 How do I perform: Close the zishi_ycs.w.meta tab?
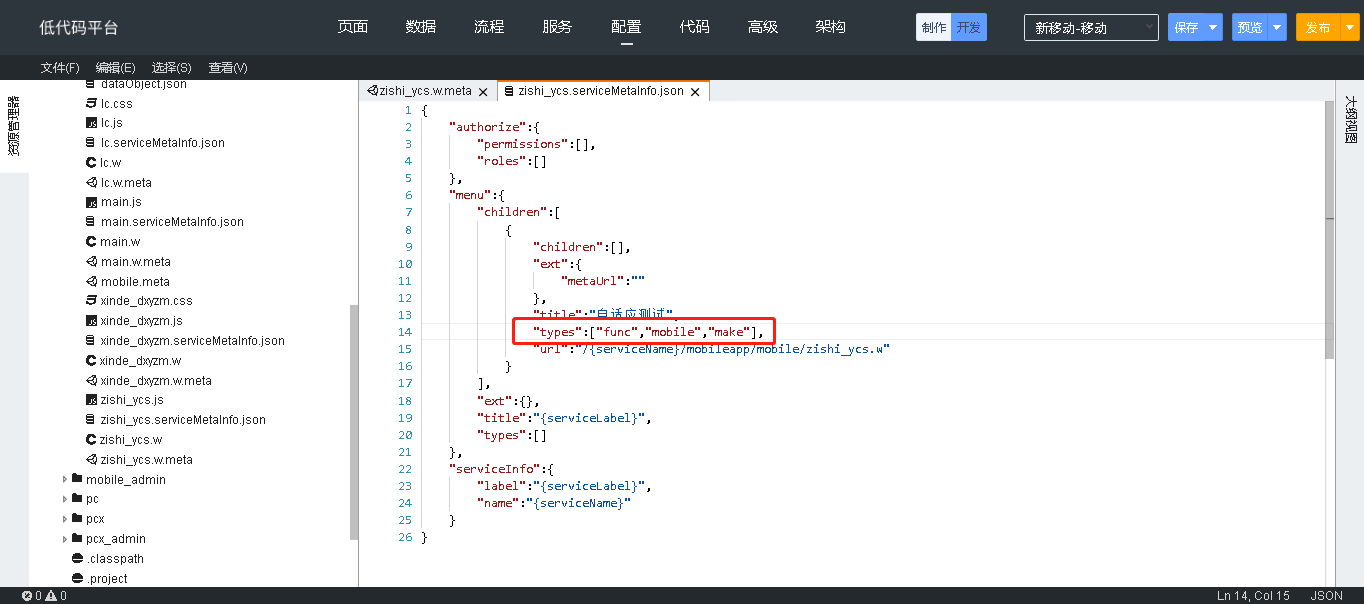click(483, 92)
